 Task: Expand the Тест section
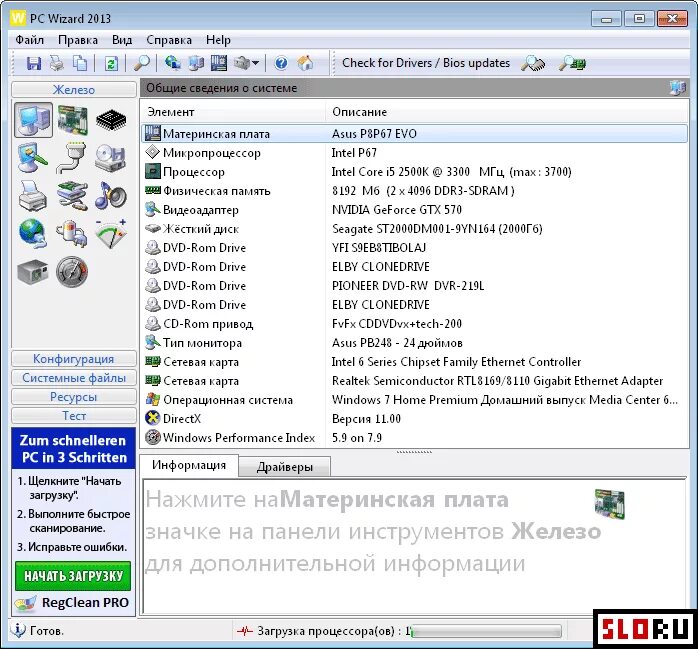click(x=74, y=416)
